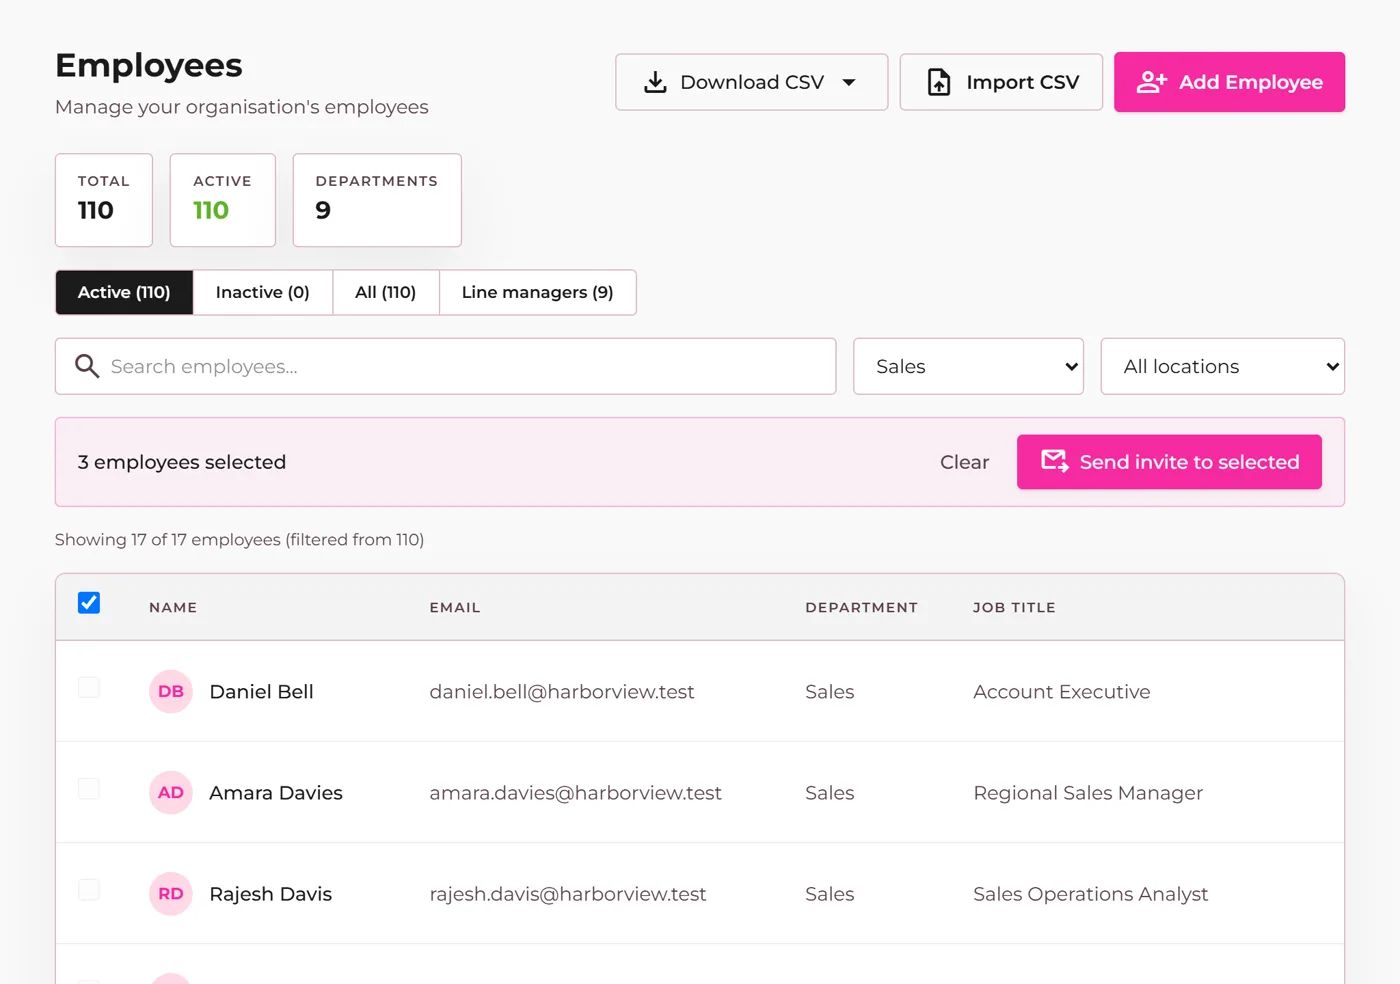
Task: Click email daniel.bell@harborview.test
Action: [x=562, y=691]
